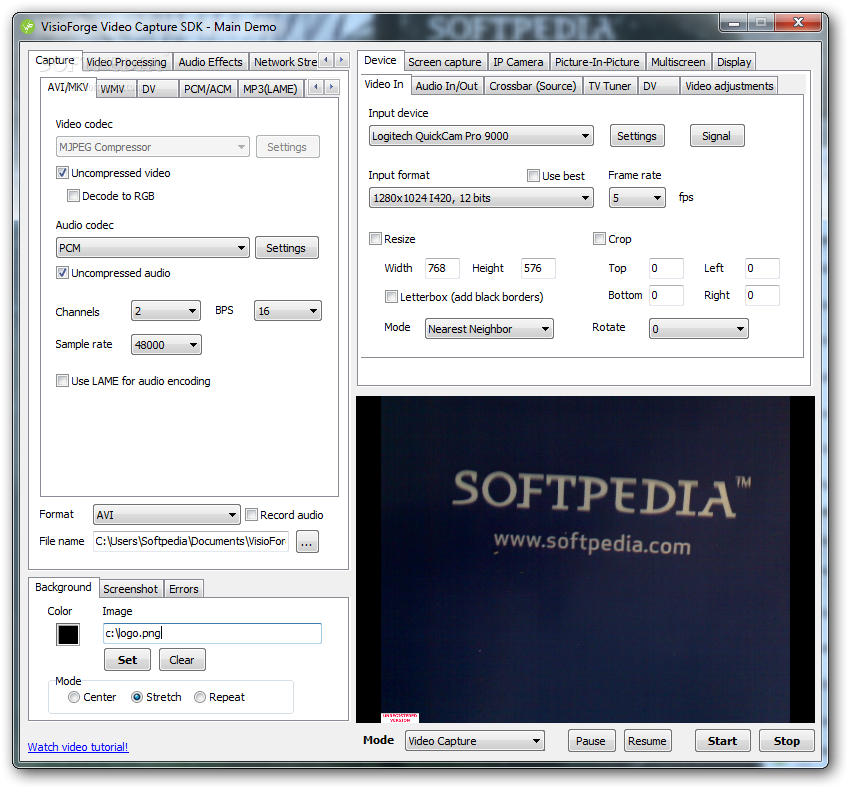Viewport: 849px width, 789px height.
Task: Toggle Uncompressed audio checkbox
Action: click(x=62, y=273)
